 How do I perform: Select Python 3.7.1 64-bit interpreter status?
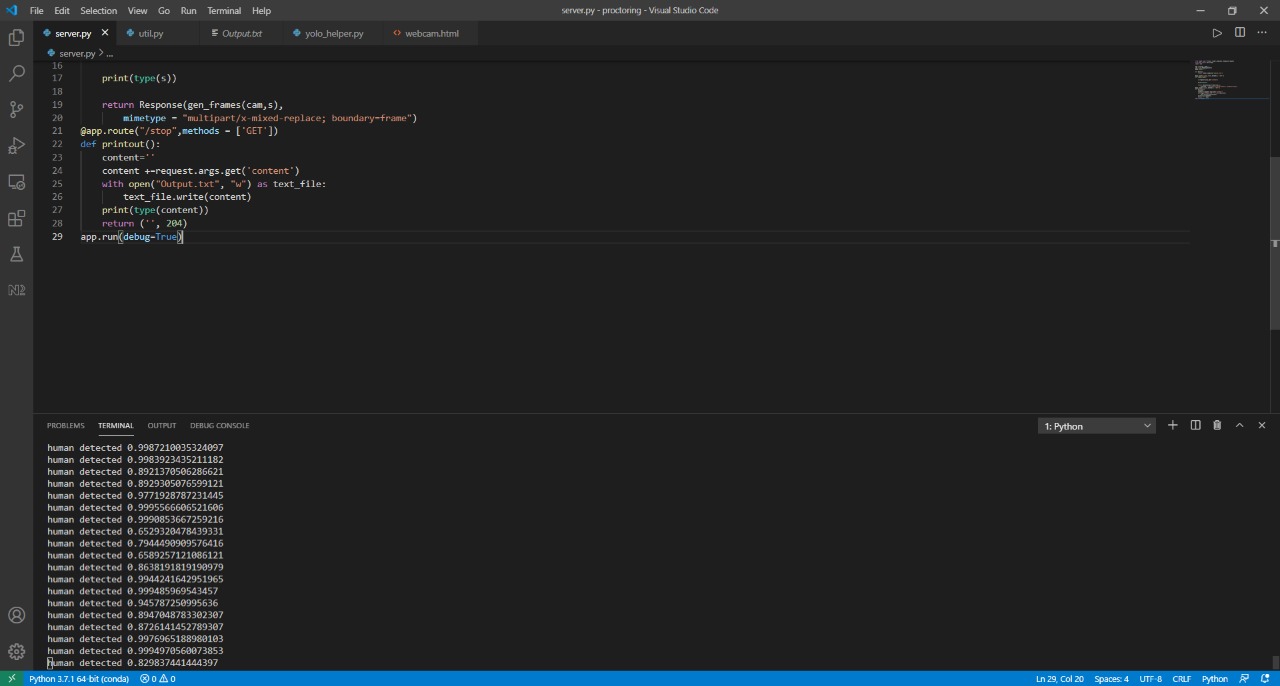click(x=79, y=679)
